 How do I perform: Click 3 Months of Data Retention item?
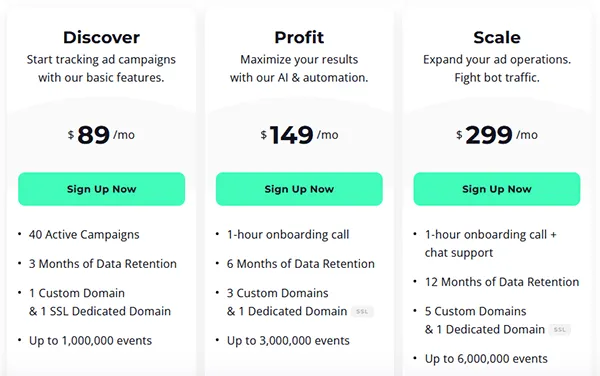(103, 264)
